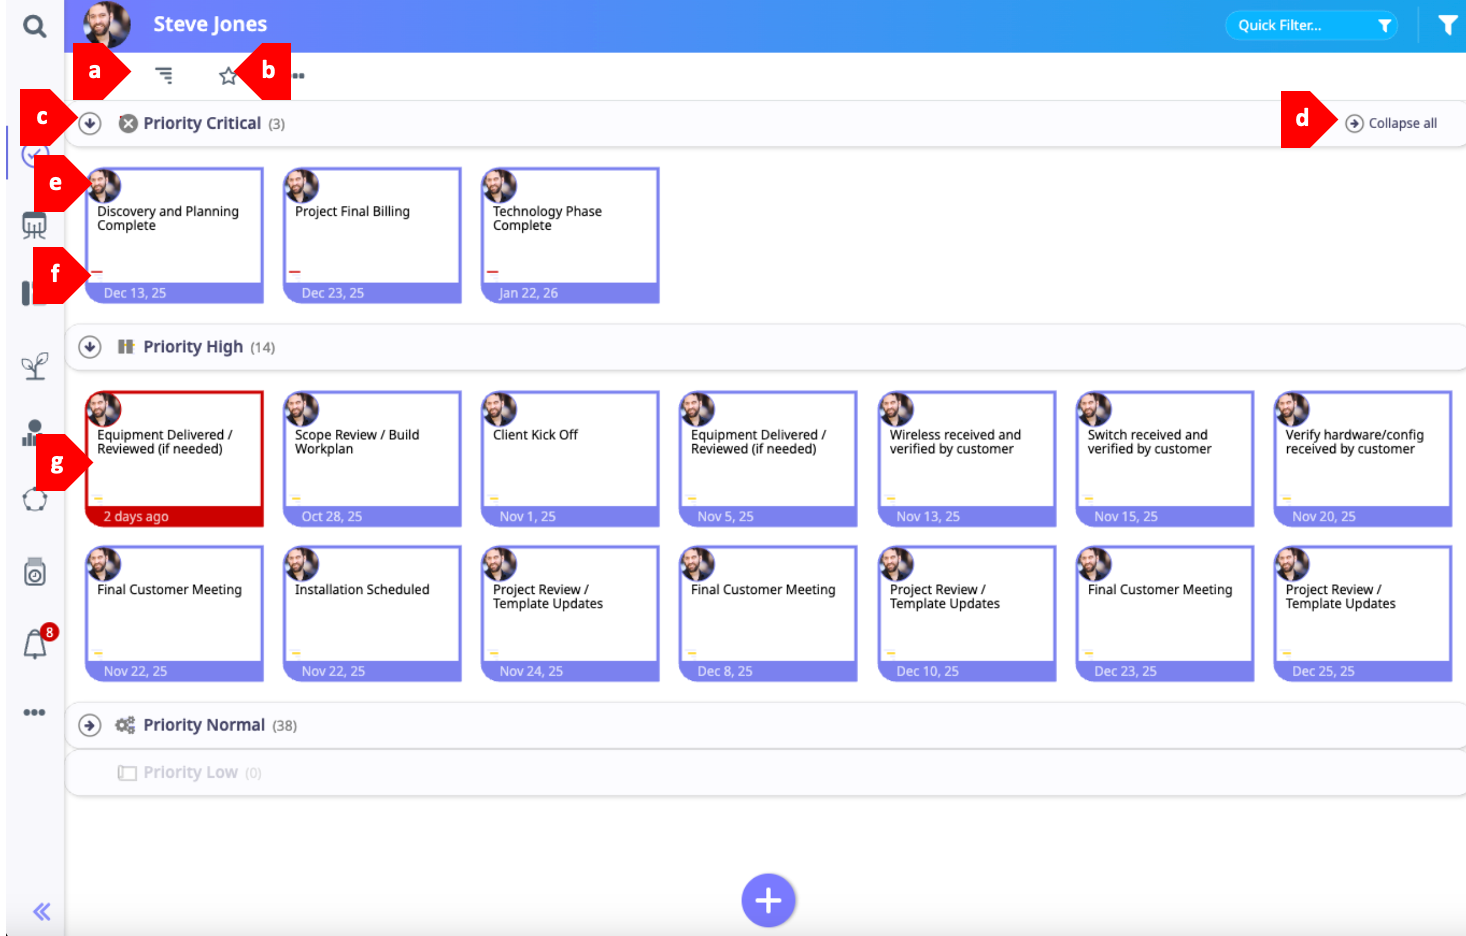1466x936 pixels.
Task: Open the Project Final Billing card
Action: [371, 236]
